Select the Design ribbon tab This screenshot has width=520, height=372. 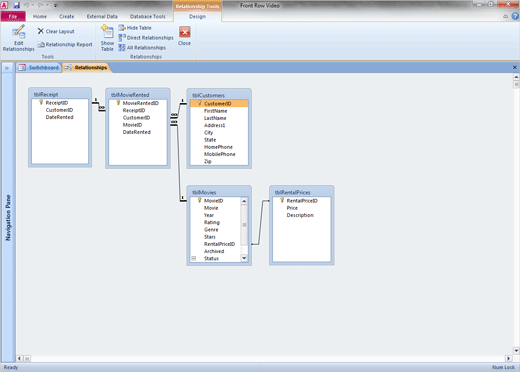[197, 16]
